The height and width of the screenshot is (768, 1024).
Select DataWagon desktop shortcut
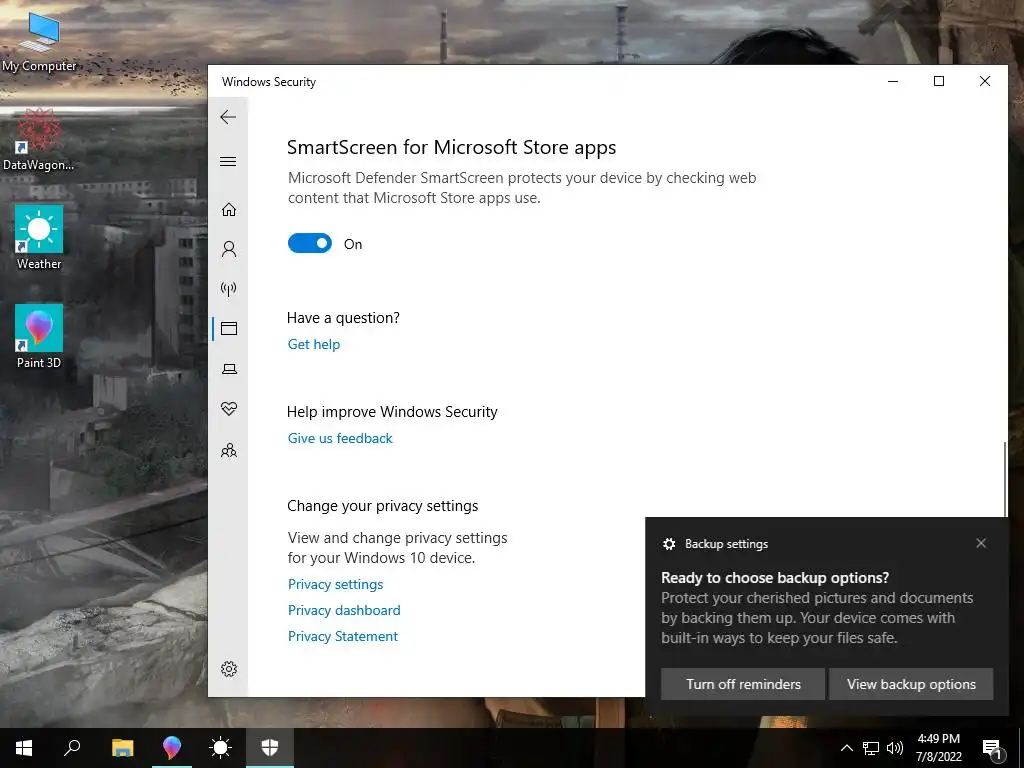coord(39,140)
